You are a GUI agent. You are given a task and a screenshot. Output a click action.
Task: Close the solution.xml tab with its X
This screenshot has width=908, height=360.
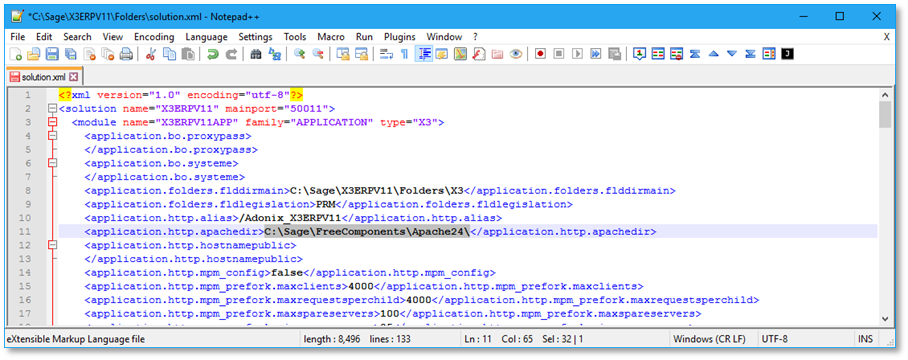73,77
